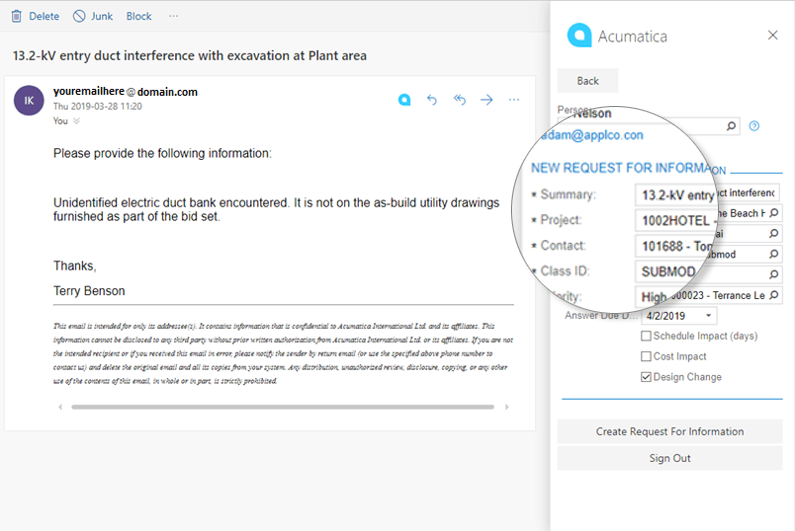Reply all to the email
Viewport: 795px width, 531px height.
459,100
